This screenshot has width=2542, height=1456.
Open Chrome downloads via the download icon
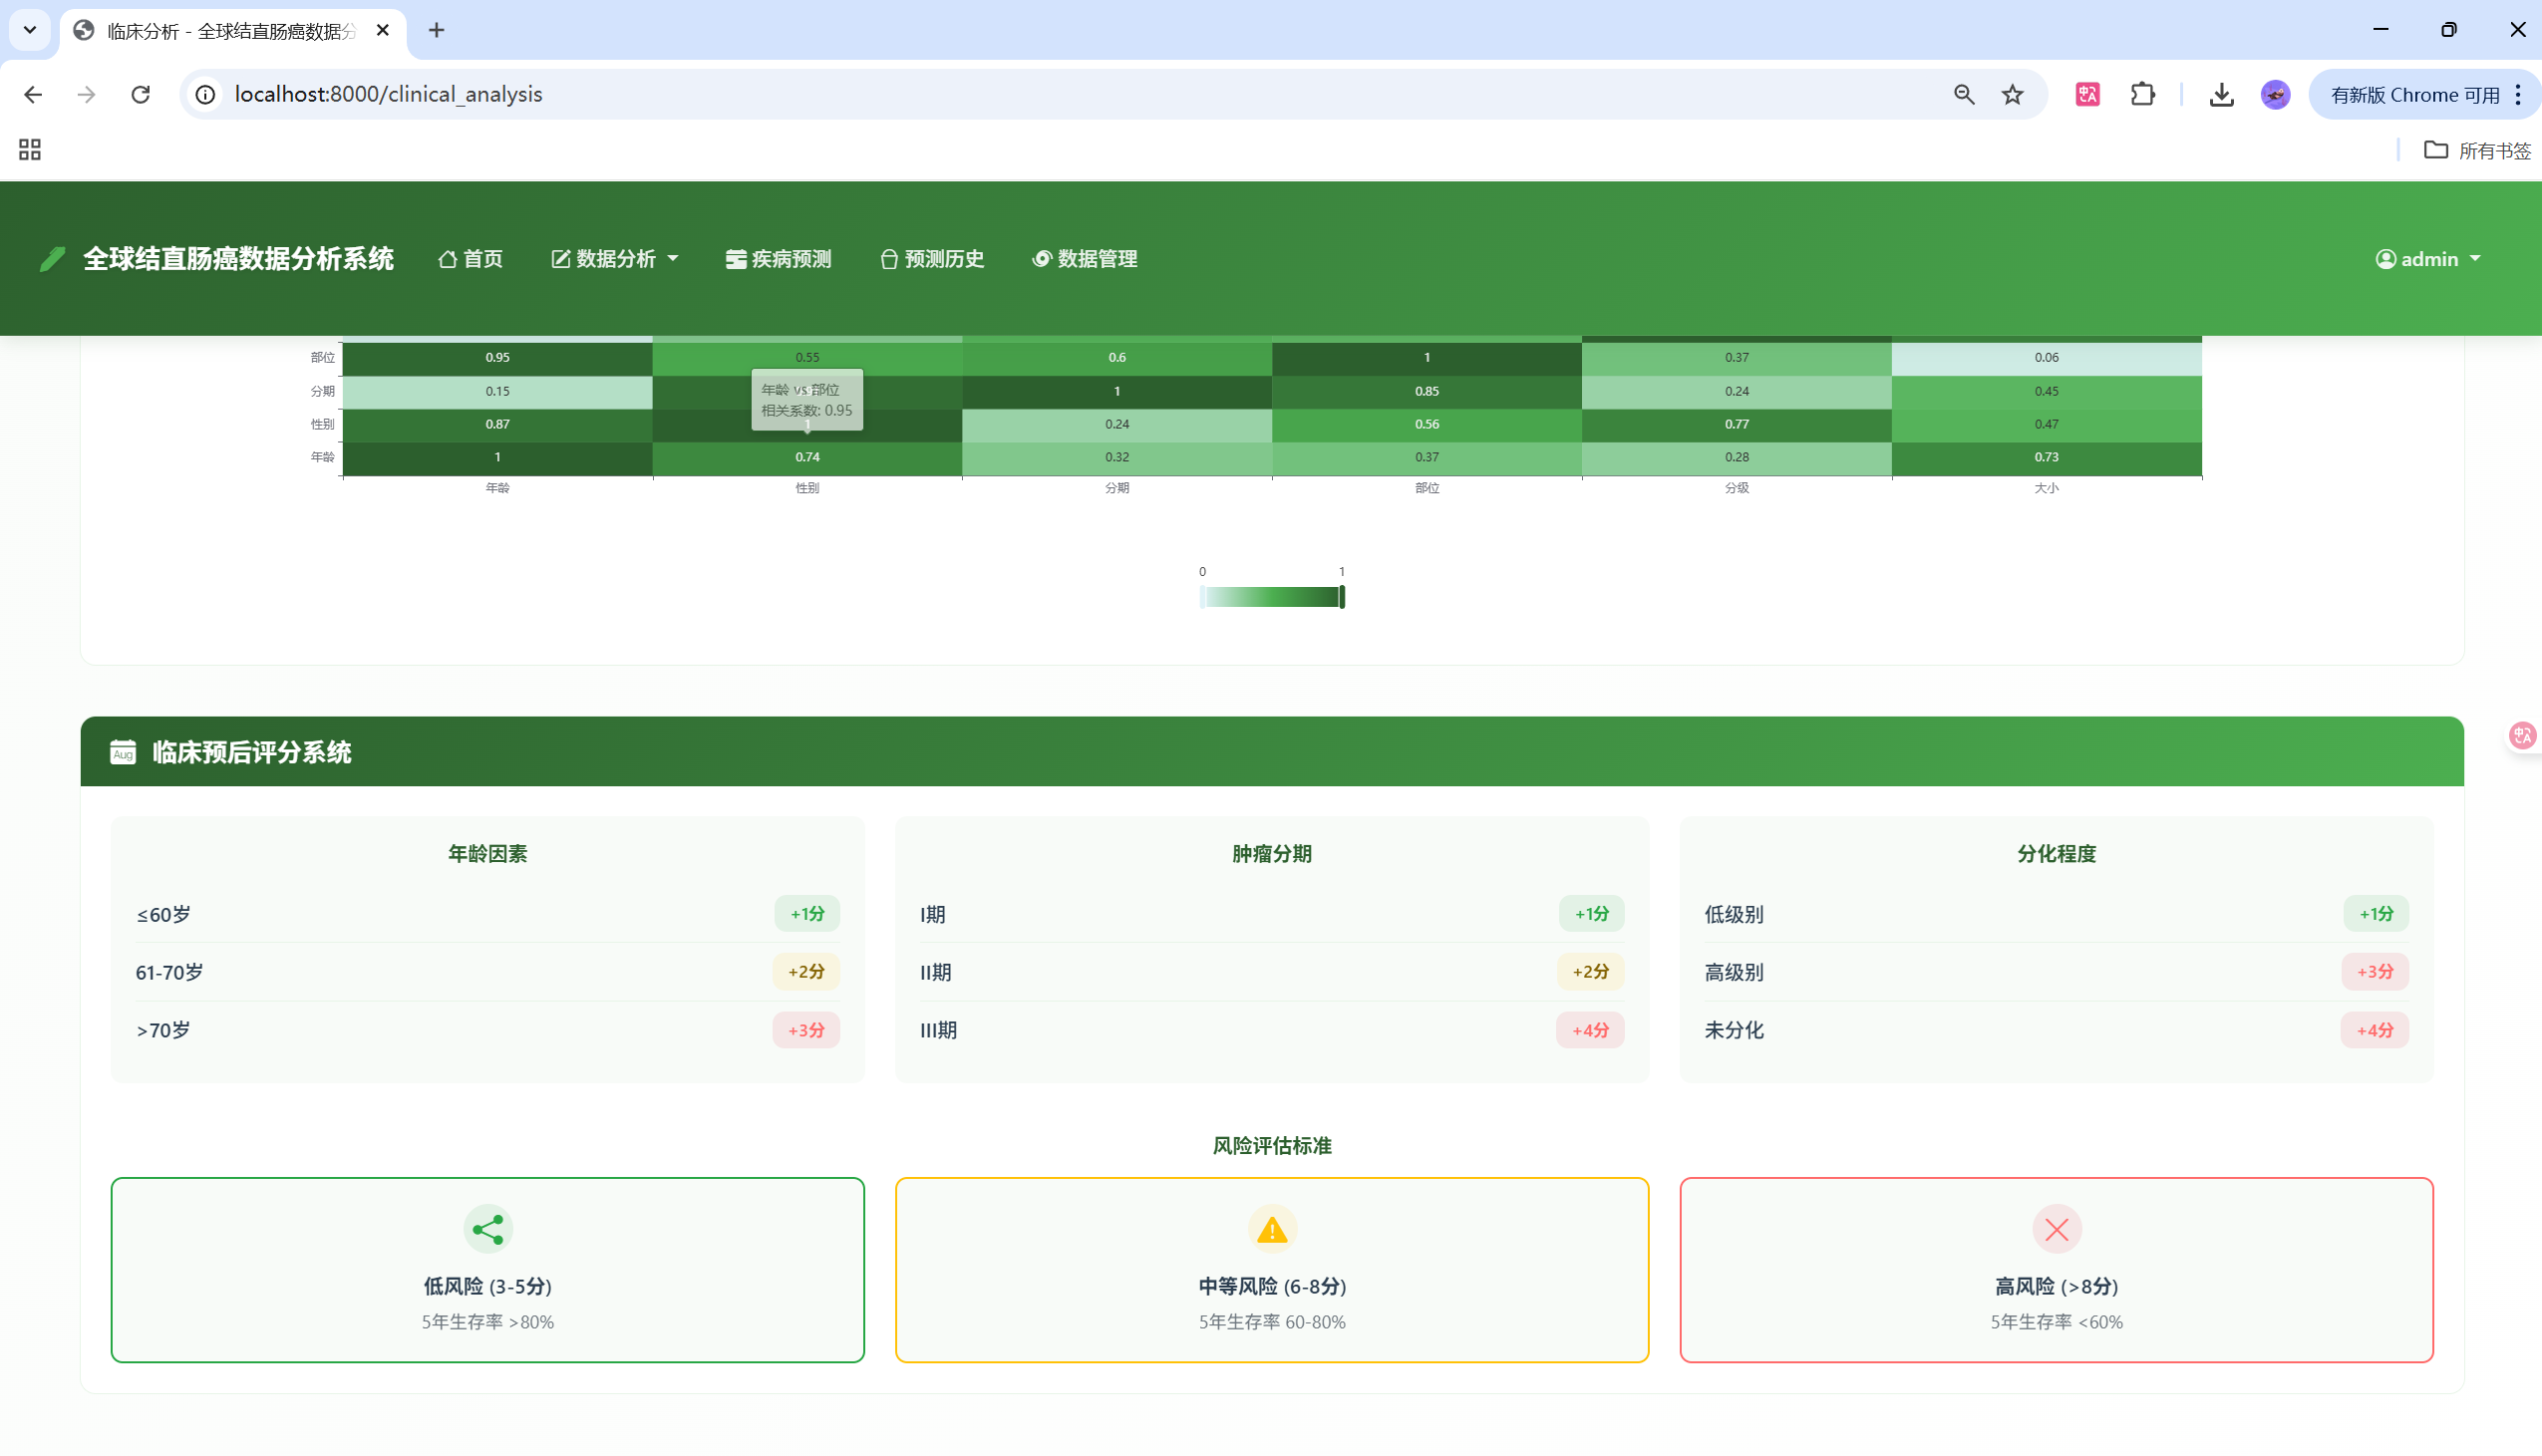2220,94
